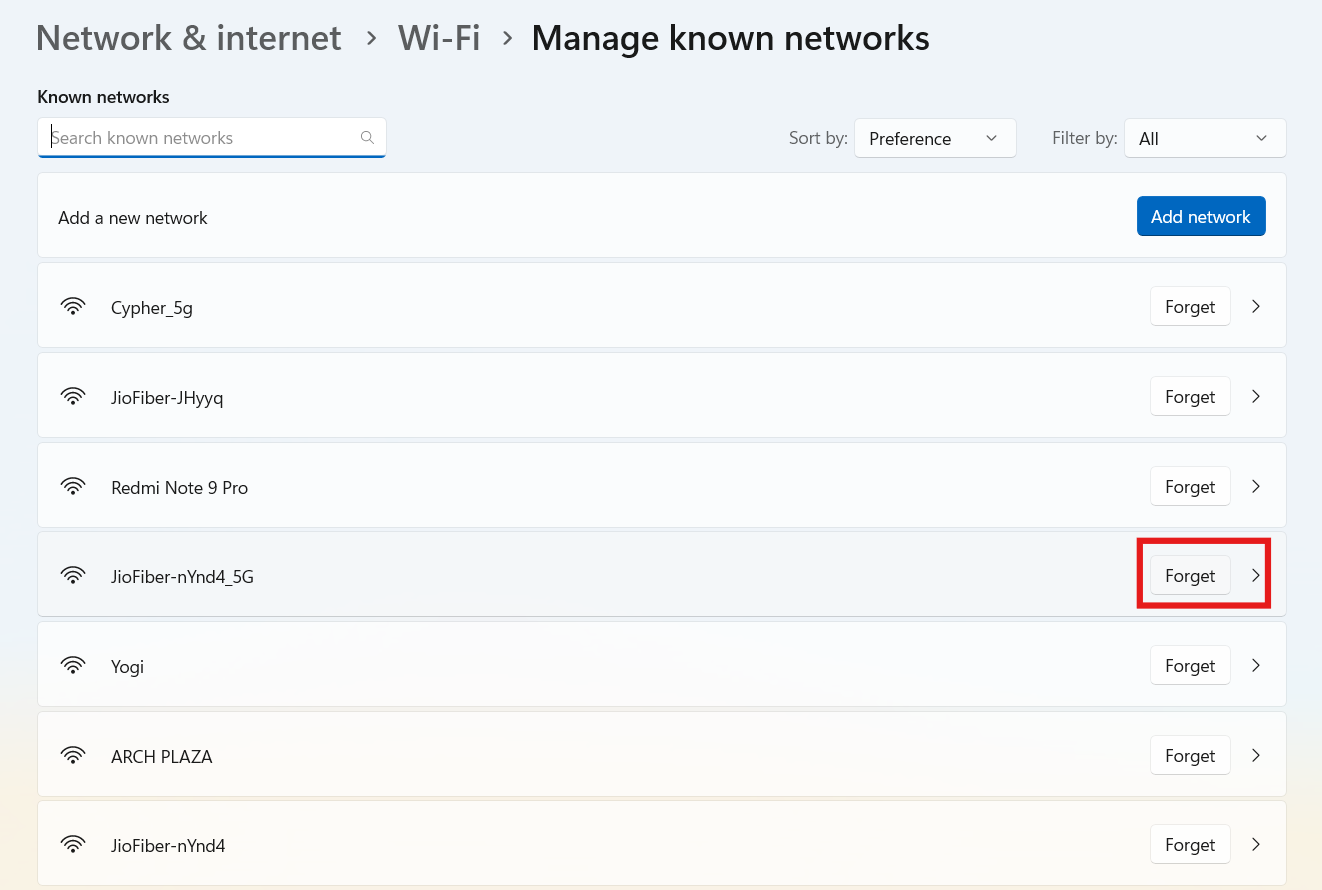Click the Wi-Fi icon beside JioFiber-nYnd4_5G
Viewport: 1322px width, 890px height.
pos(73,576)
